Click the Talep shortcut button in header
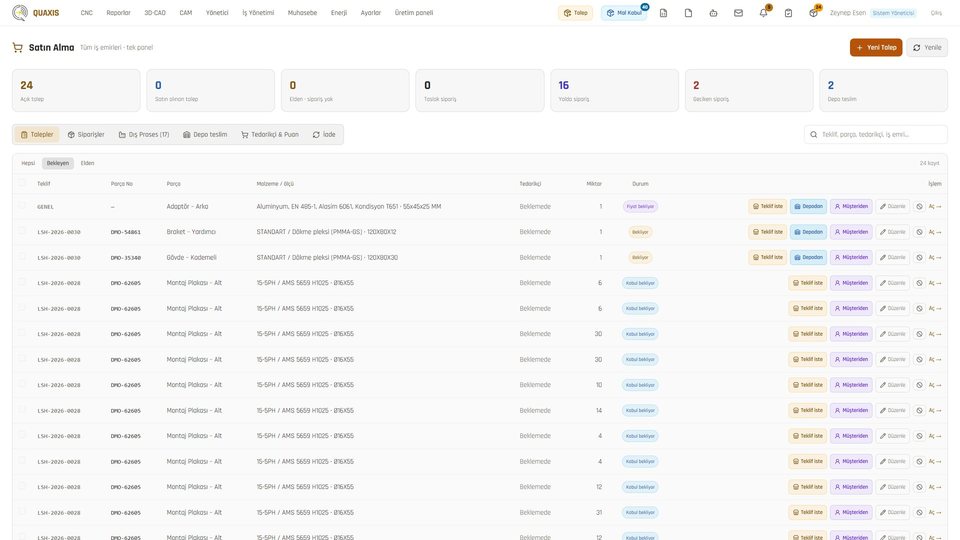 click(x=576, y=13)
